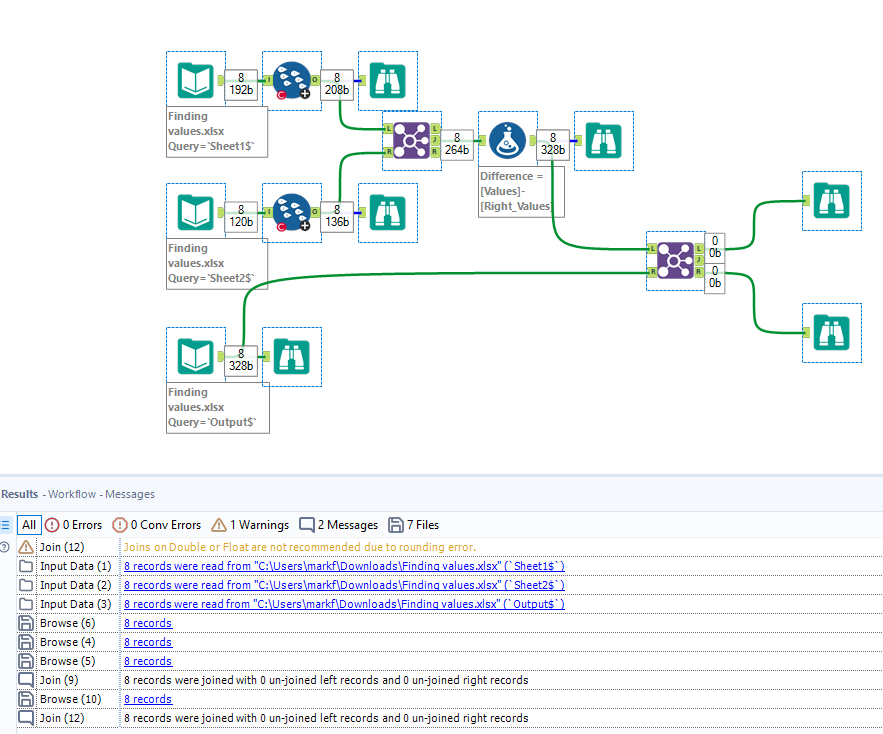Open the Sheet1$ records read link
Screen dimensions: 883x734
[x=344, y=566]
